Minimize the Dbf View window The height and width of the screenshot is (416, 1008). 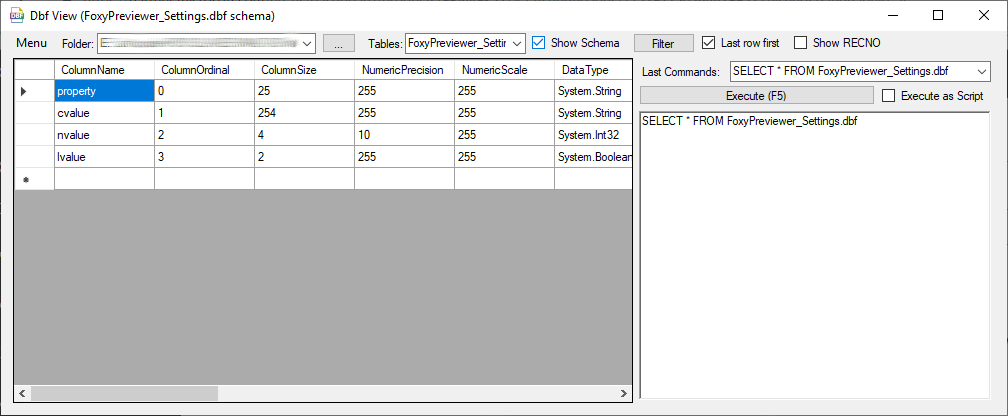coord(892,15)
